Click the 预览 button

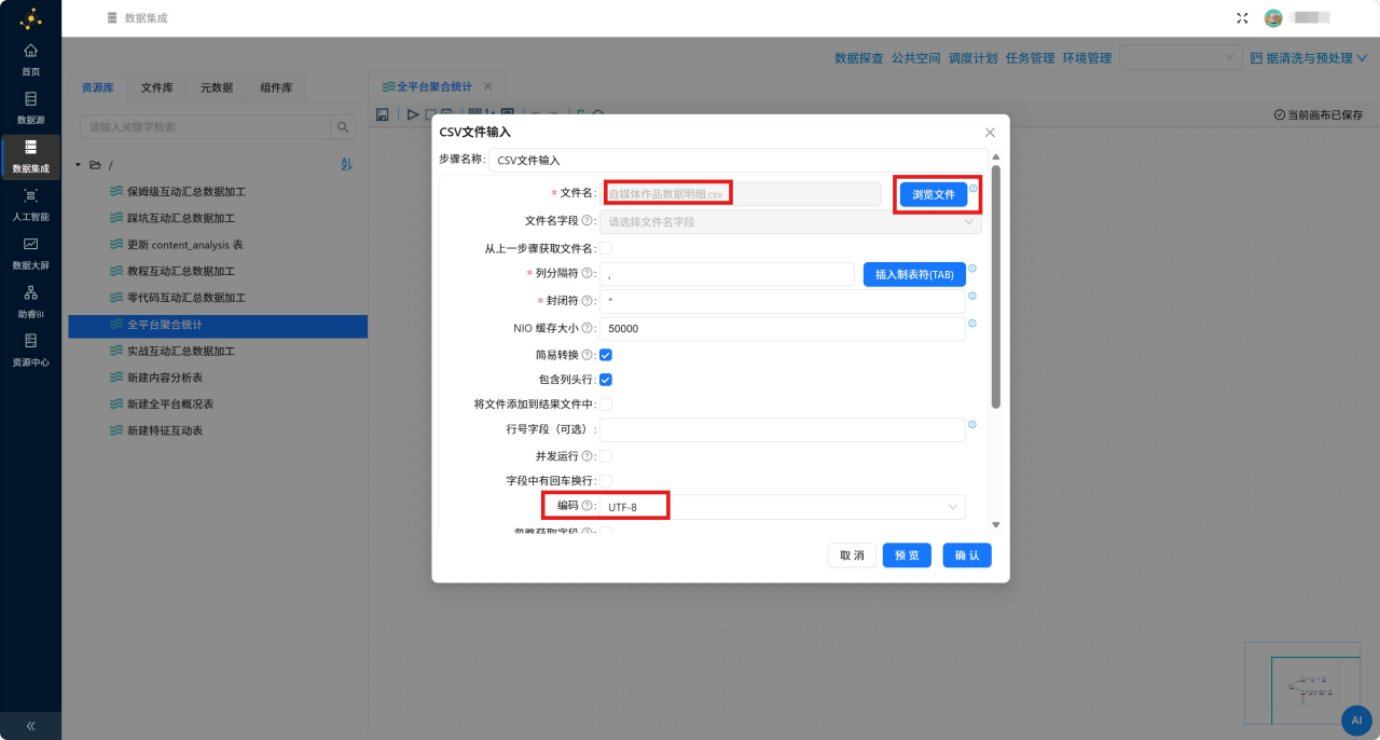coord(907,556)
